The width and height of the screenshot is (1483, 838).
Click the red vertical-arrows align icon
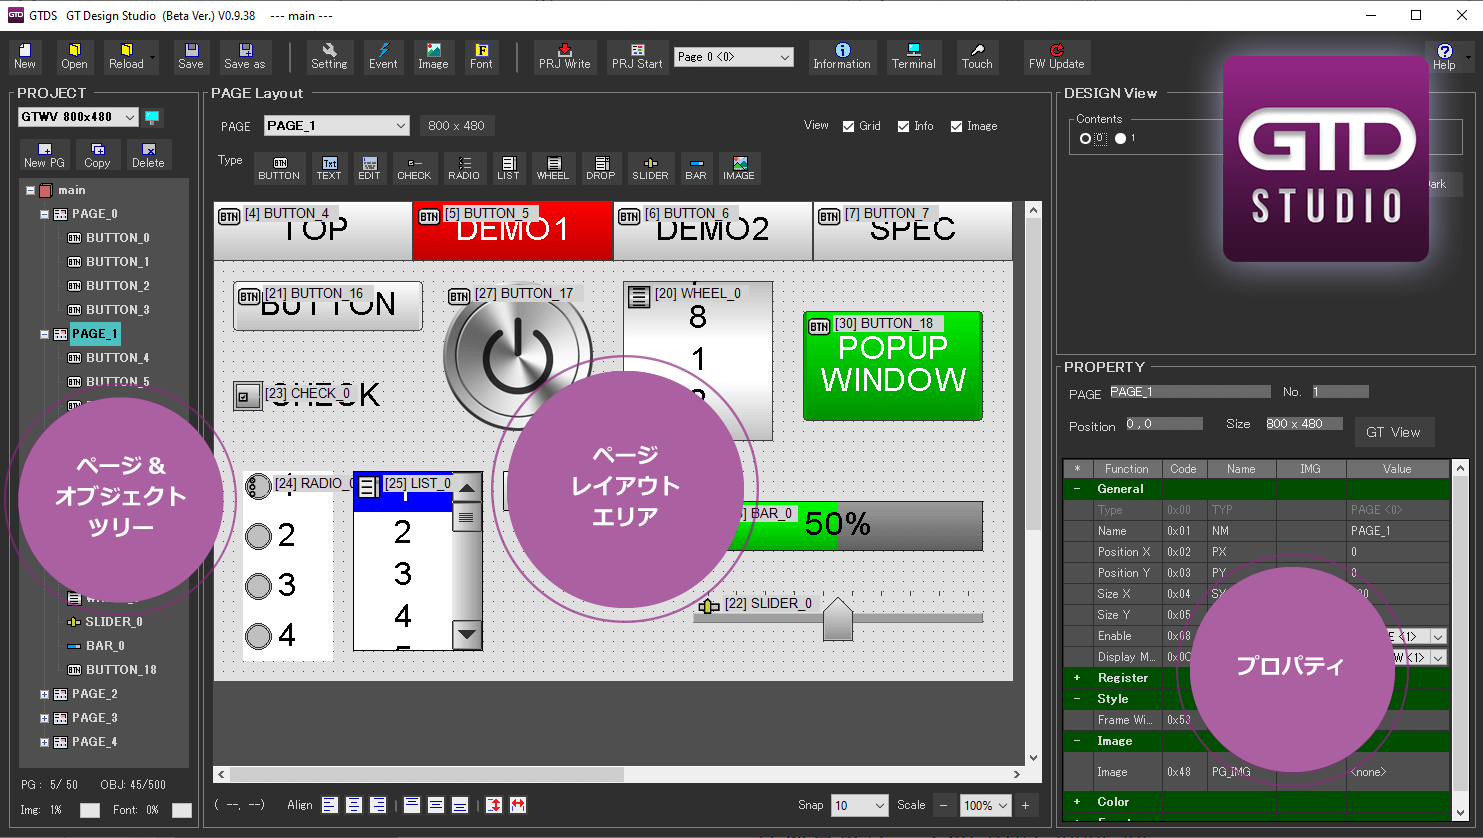[x=494, y=805]
